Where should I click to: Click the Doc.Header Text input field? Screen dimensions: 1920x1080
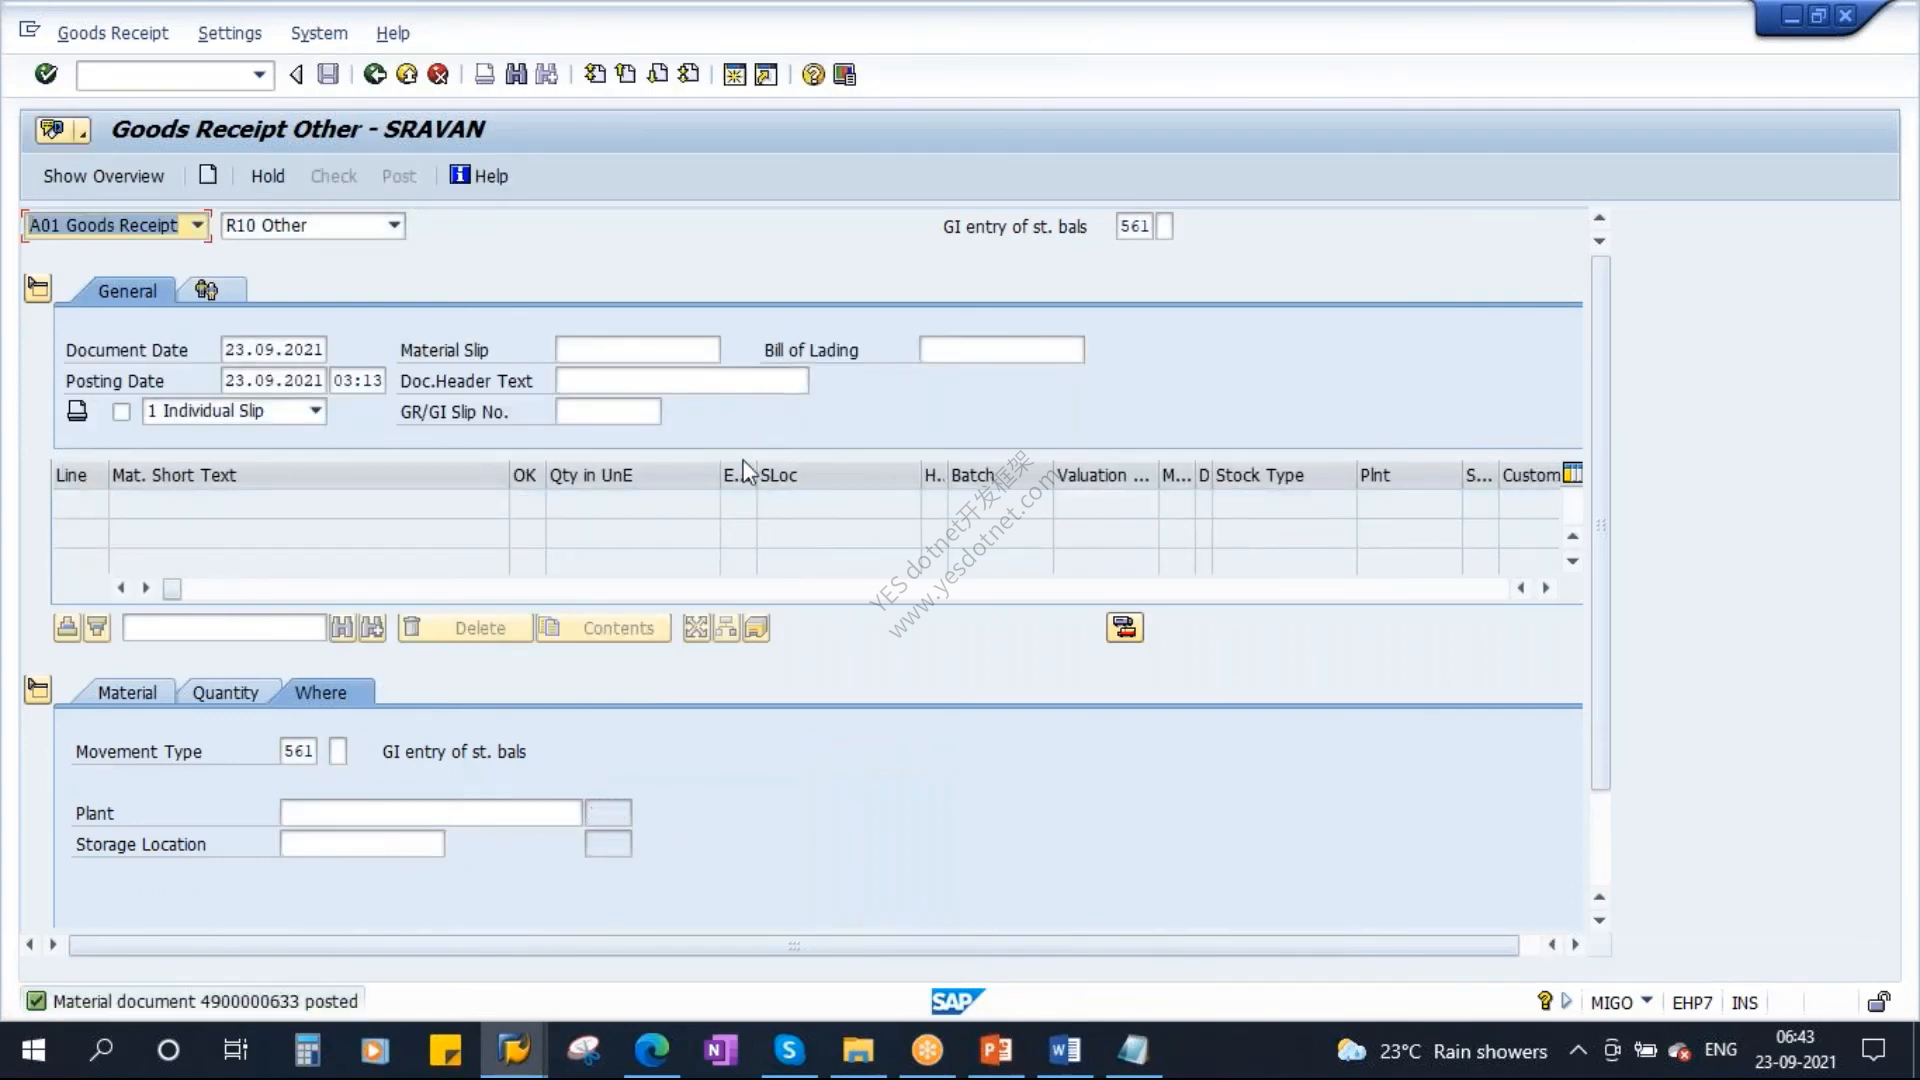pyautogui.click(x=682, y=380)
